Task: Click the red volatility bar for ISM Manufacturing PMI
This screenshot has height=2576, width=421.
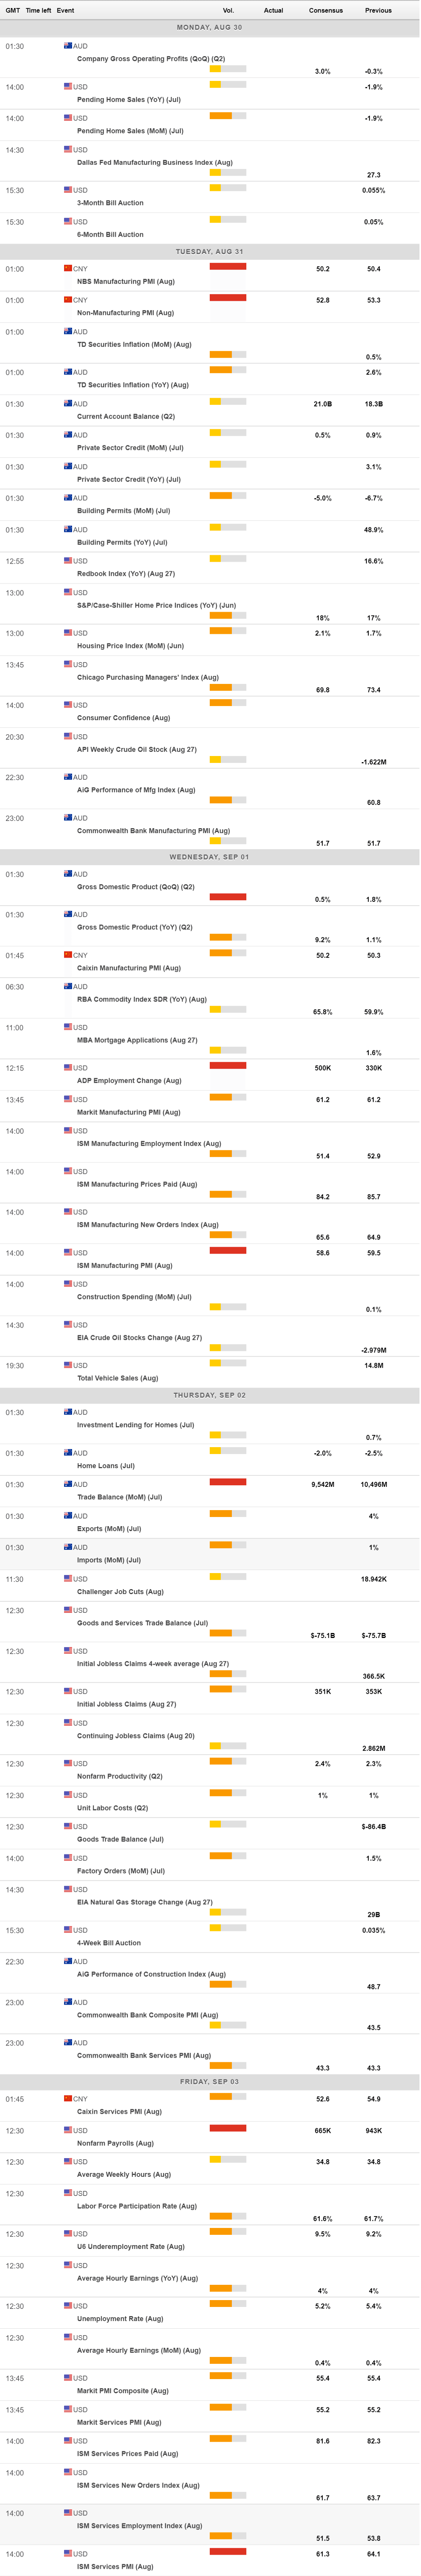Action: tap(228, 1250)
